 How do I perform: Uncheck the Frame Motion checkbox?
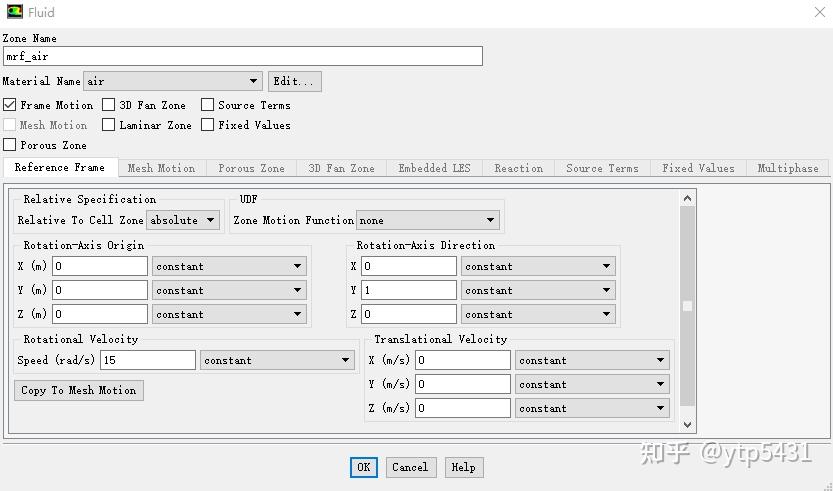10,105
